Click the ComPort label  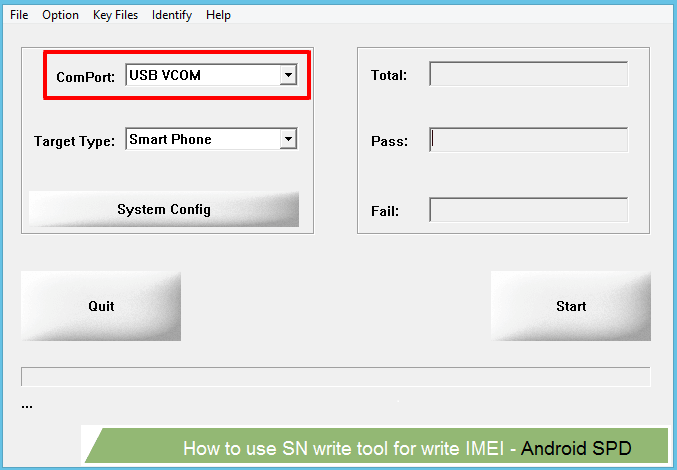(85, 77)
